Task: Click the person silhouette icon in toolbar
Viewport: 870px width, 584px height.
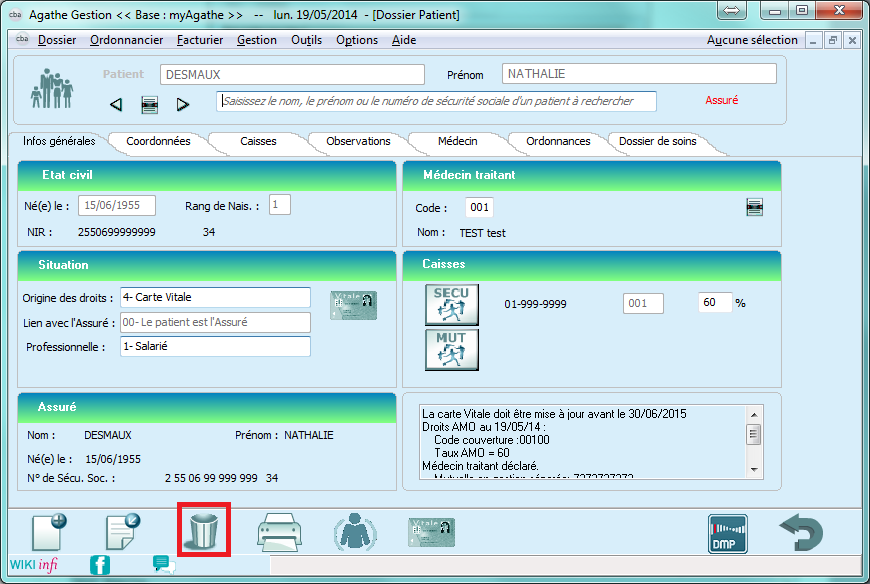Action: click(355, 532)
